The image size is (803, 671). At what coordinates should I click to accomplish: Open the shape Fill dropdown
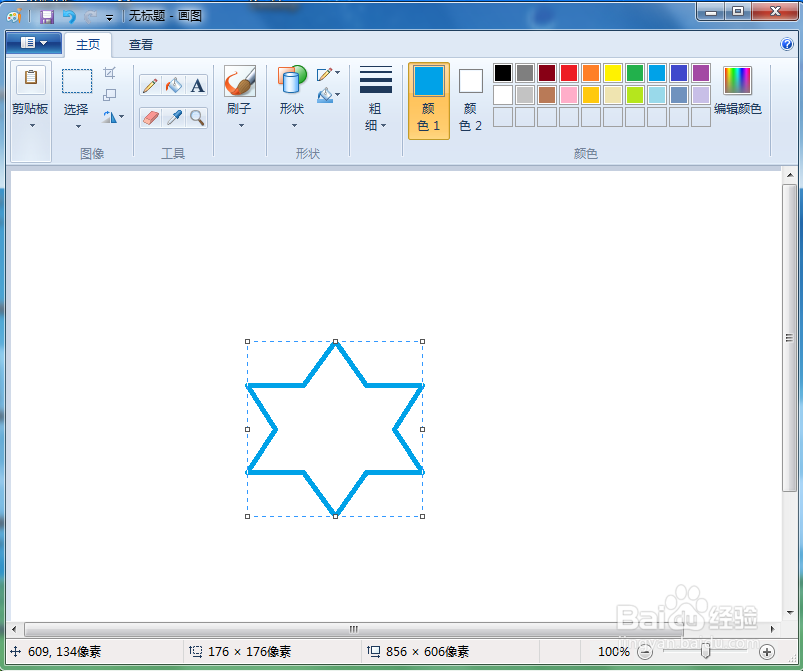328,95
